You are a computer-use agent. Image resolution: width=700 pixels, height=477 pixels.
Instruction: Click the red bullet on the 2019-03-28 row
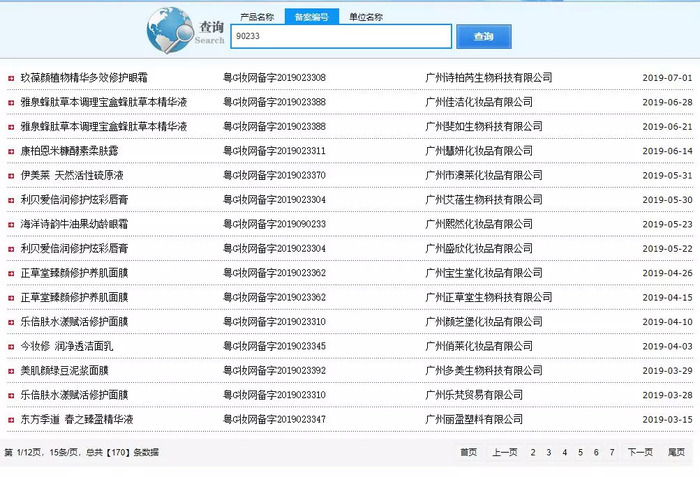(11, 396)
